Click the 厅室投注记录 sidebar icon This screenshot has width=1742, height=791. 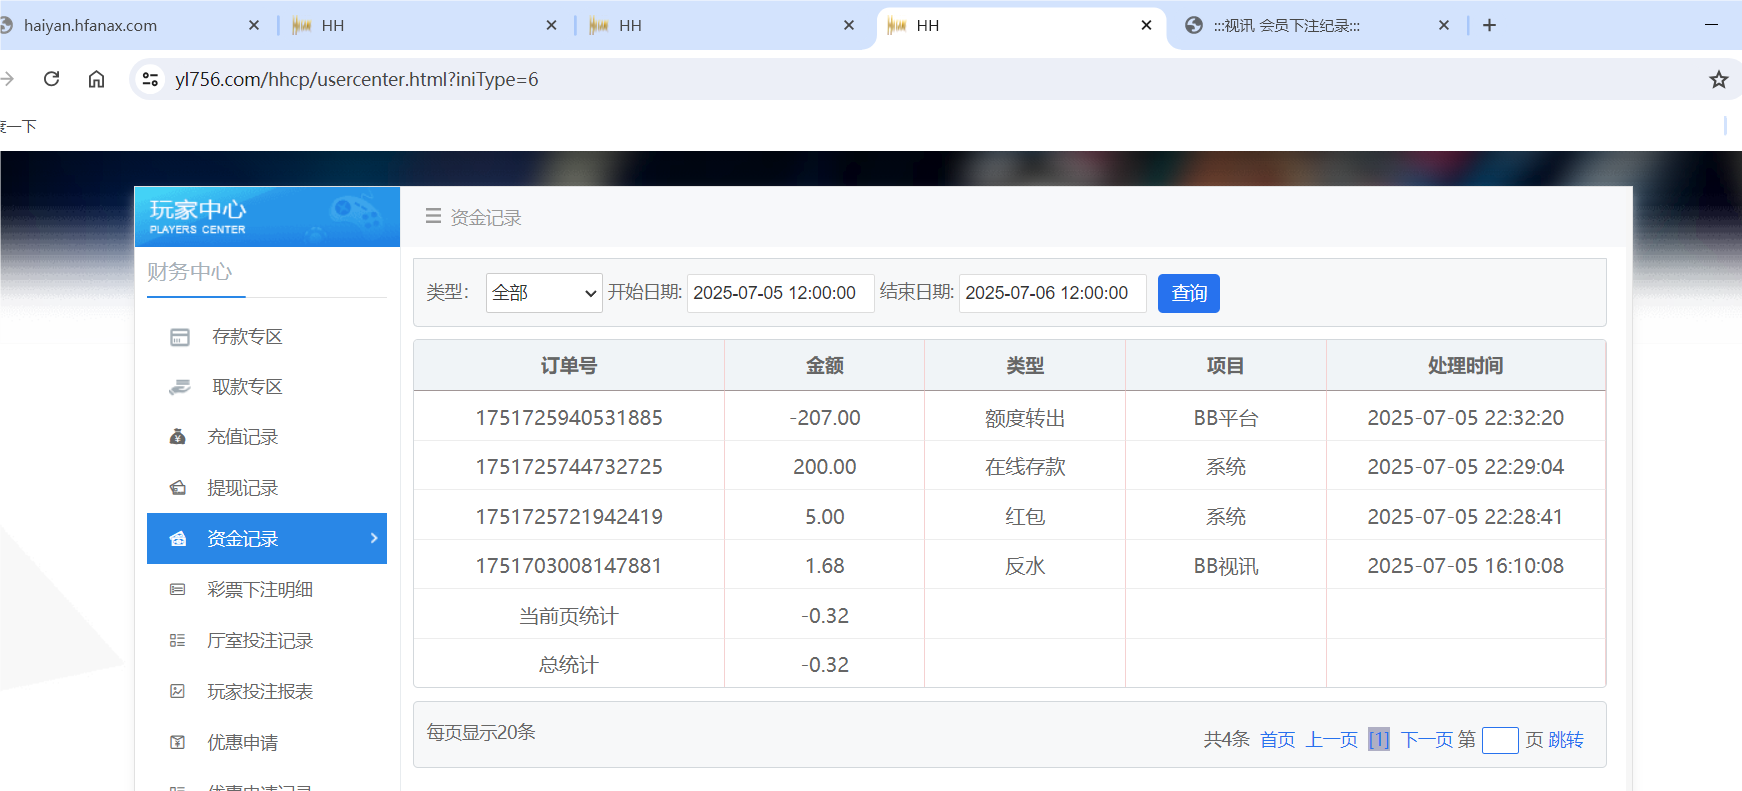tap(178, 641)
